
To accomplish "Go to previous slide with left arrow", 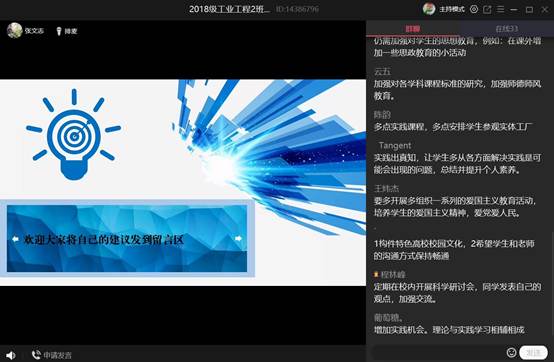I will [15, 239].
